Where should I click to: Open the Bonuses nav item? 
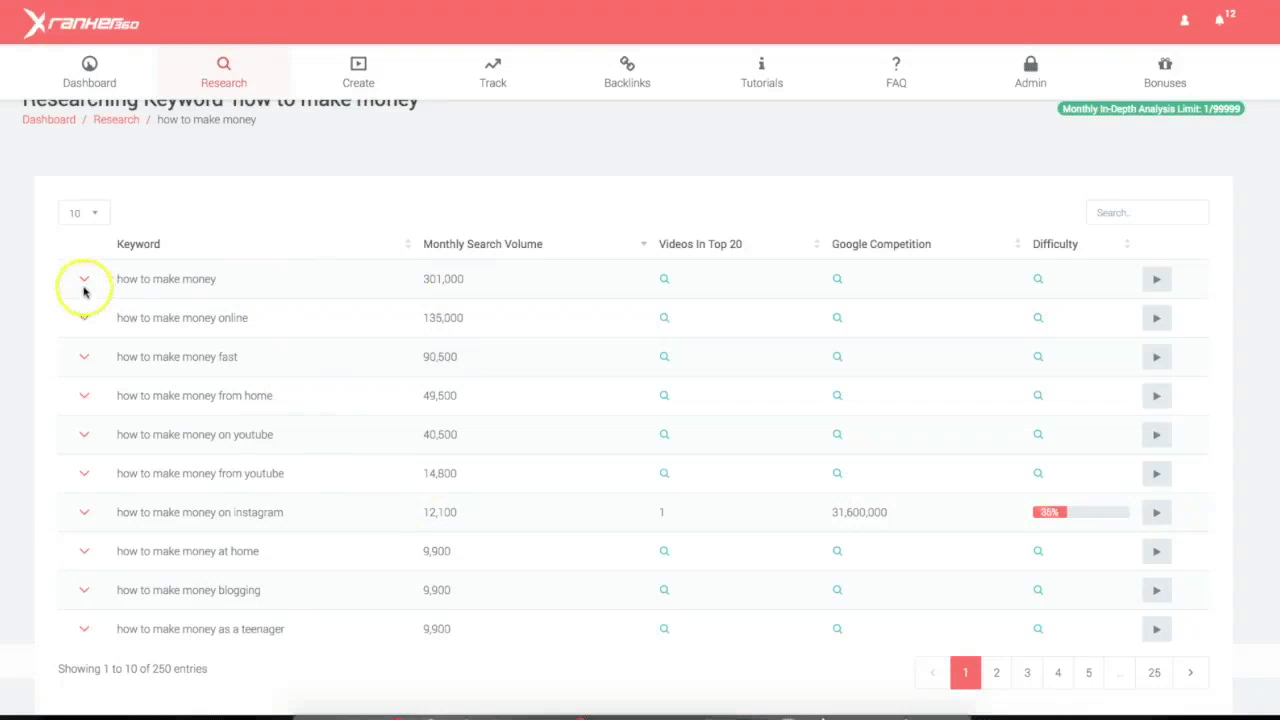click(x=1165, y=72)
